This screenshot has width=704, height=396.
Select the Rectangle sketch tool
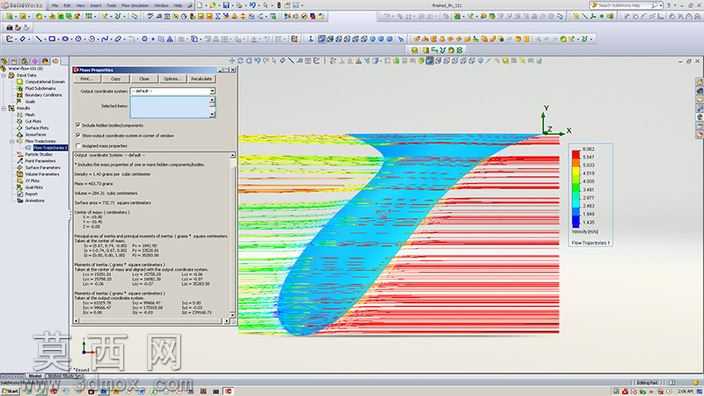click(52, 39)
